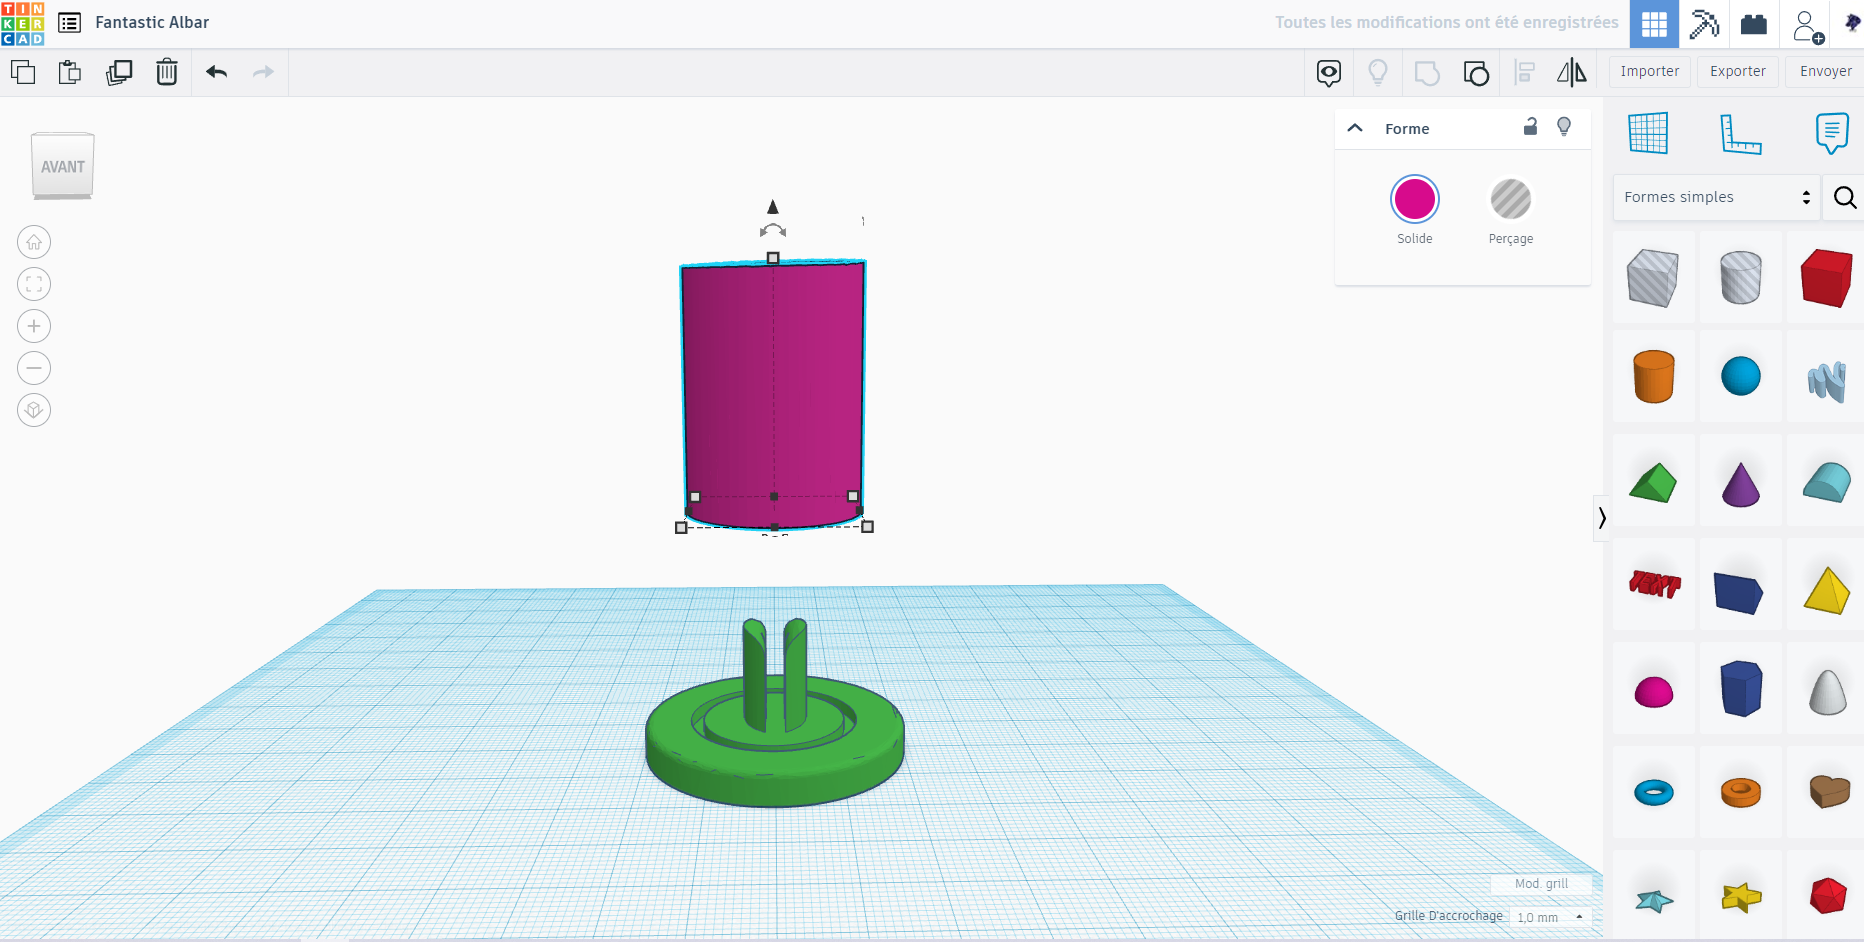Switch to Blocks pickaxe mode

click(x=1704, y=24)
